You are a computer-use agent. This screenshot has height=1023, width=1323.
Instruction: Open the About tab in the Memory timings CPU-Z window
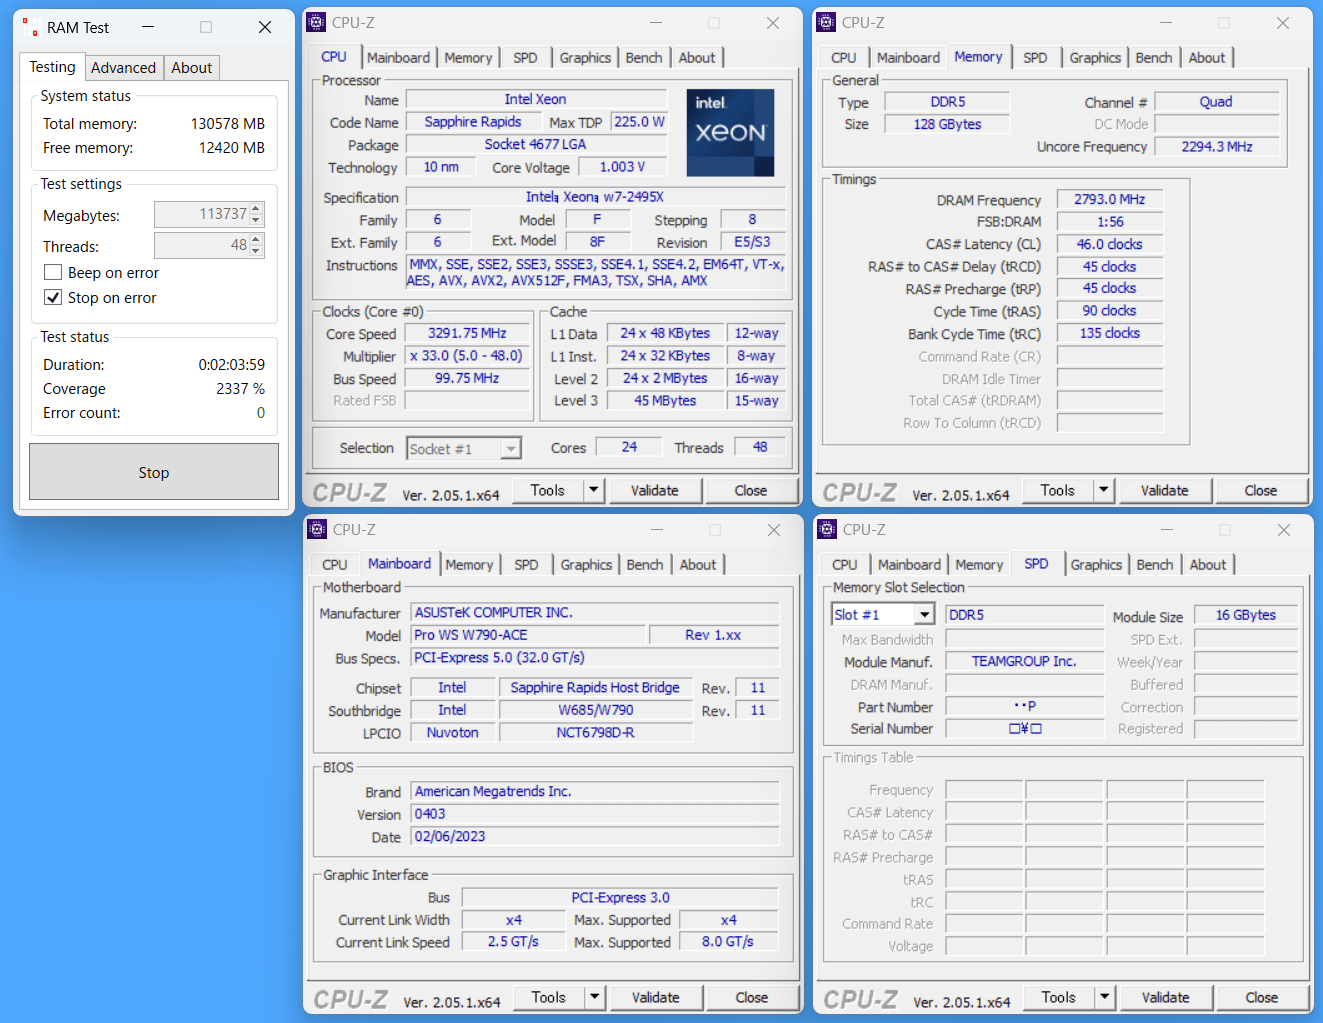[x=1206, y=58]
